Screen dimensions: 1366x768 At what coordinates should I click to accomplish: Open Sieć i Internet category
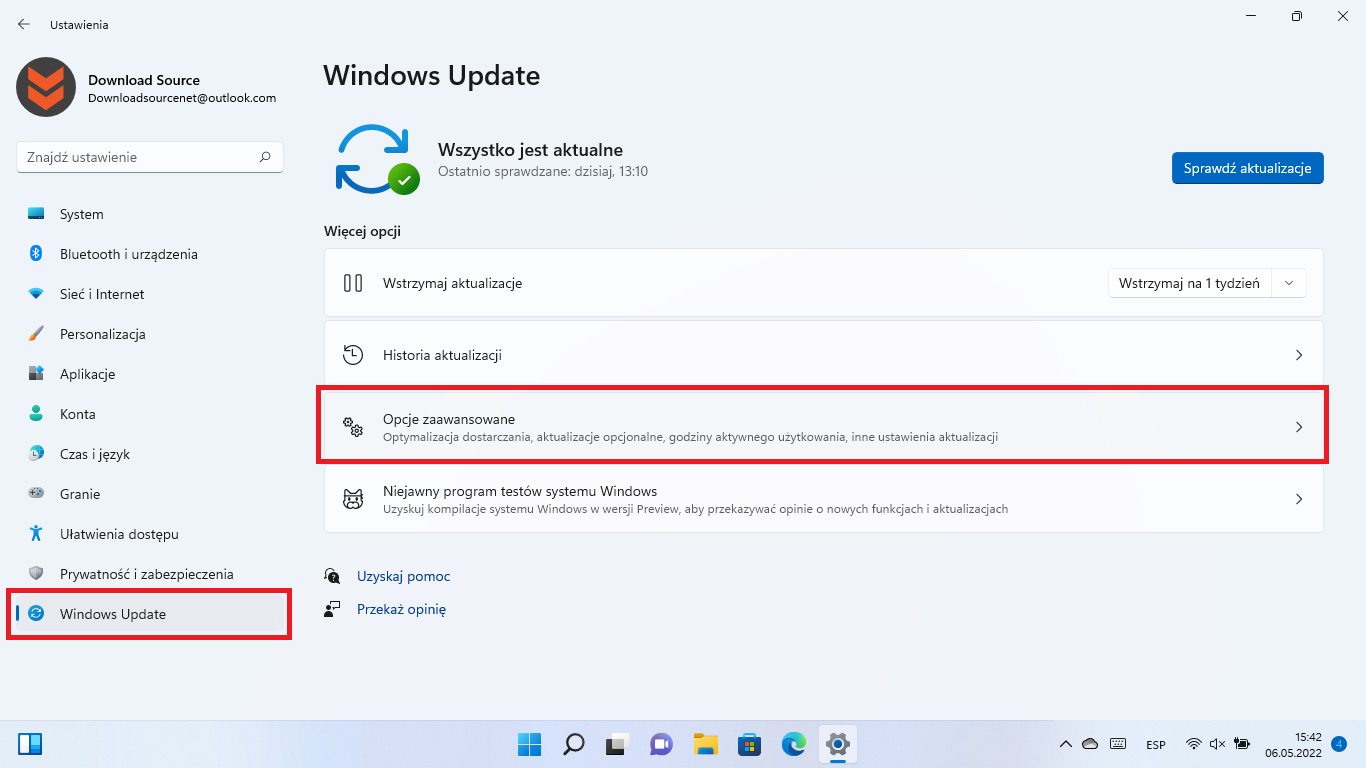(150, 294)
